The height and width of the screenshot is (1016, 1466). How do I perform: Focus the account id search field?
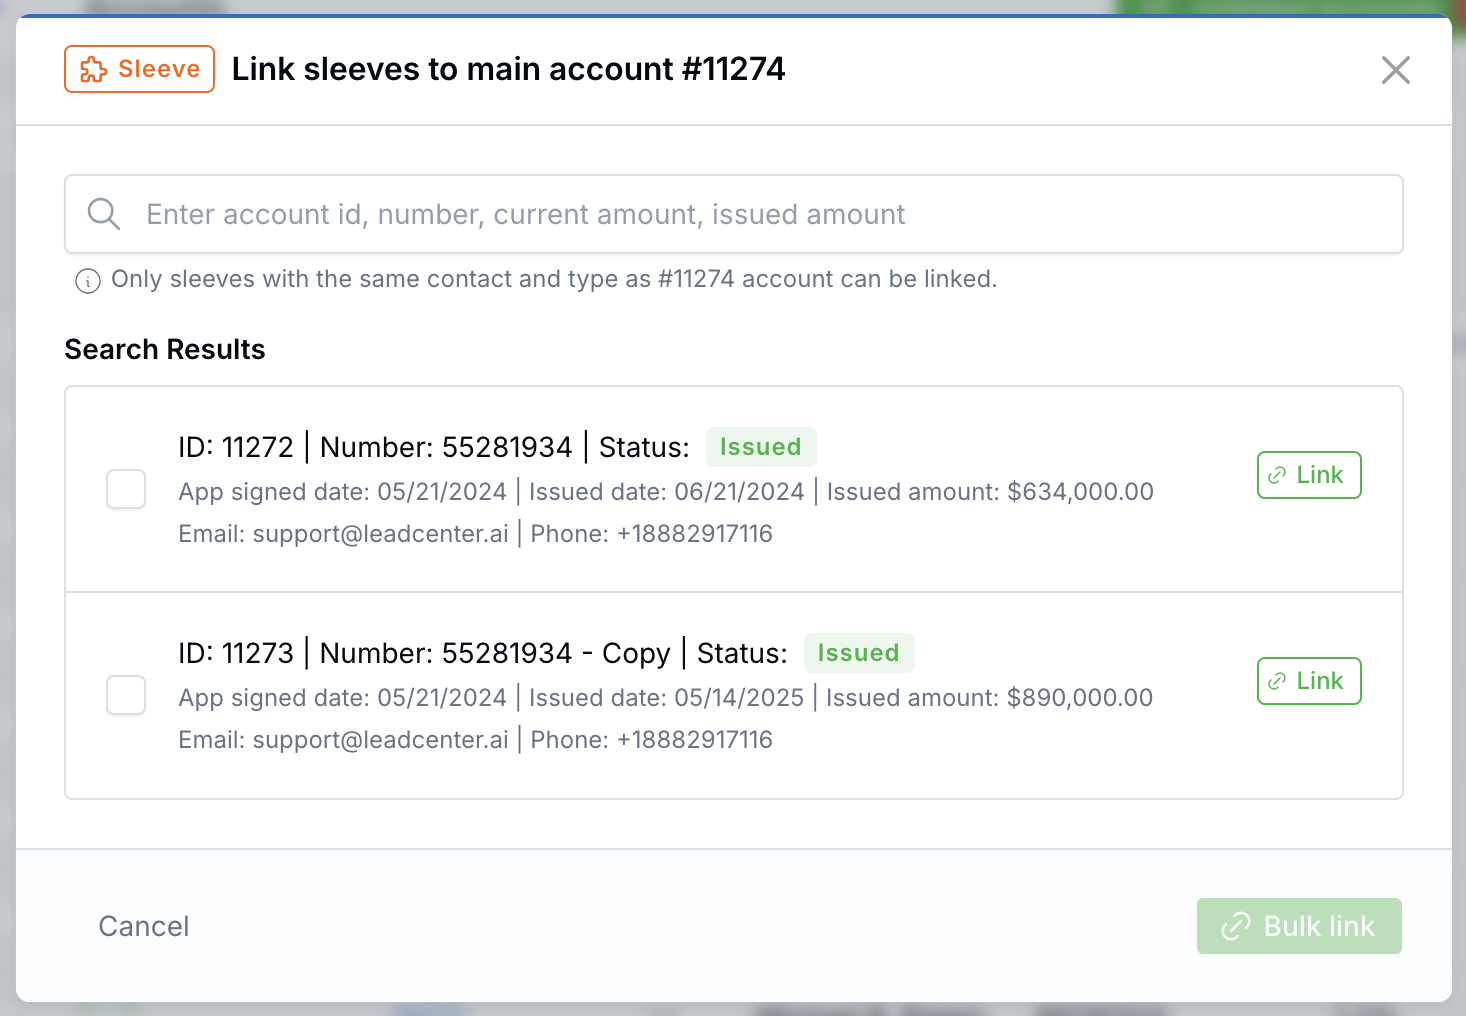[x=734, y=214]
